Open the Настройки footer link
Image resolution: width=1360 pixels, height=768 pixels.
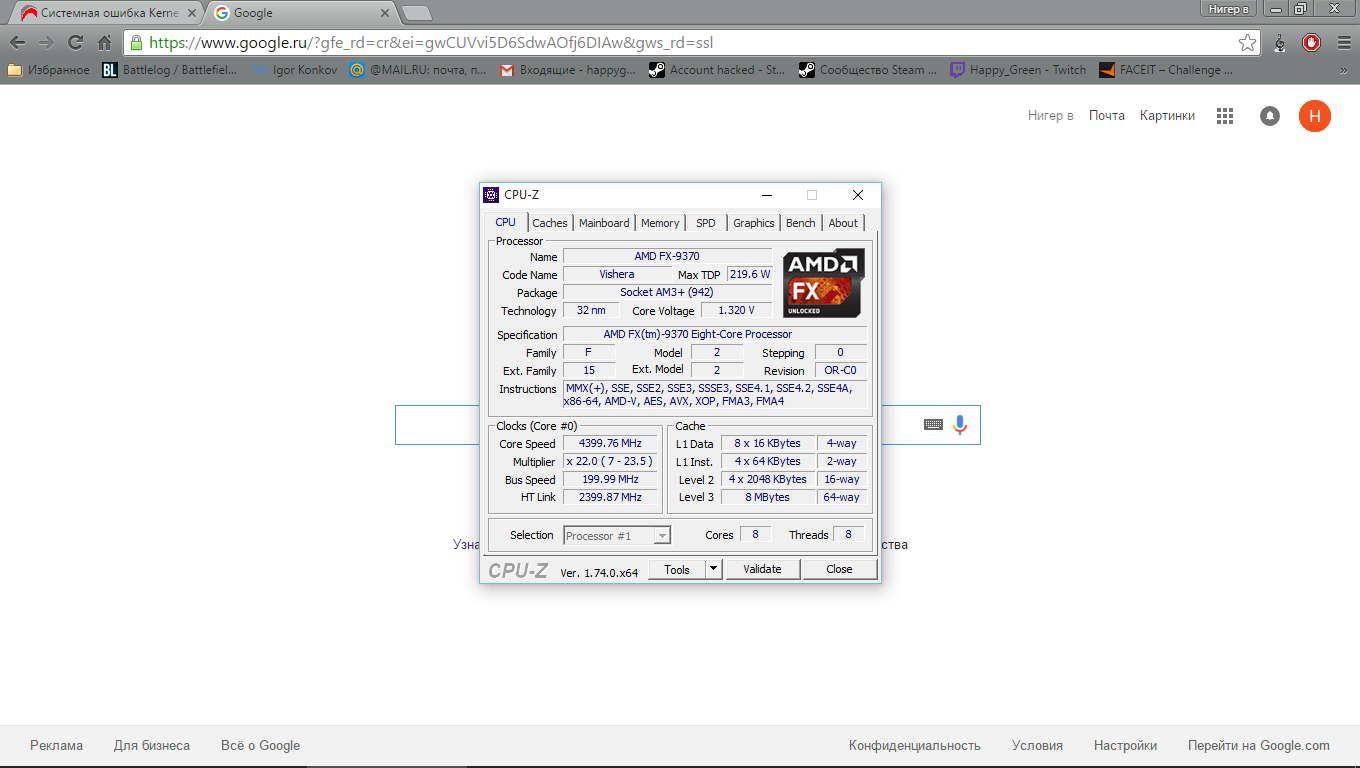(x=1125, y=746)
